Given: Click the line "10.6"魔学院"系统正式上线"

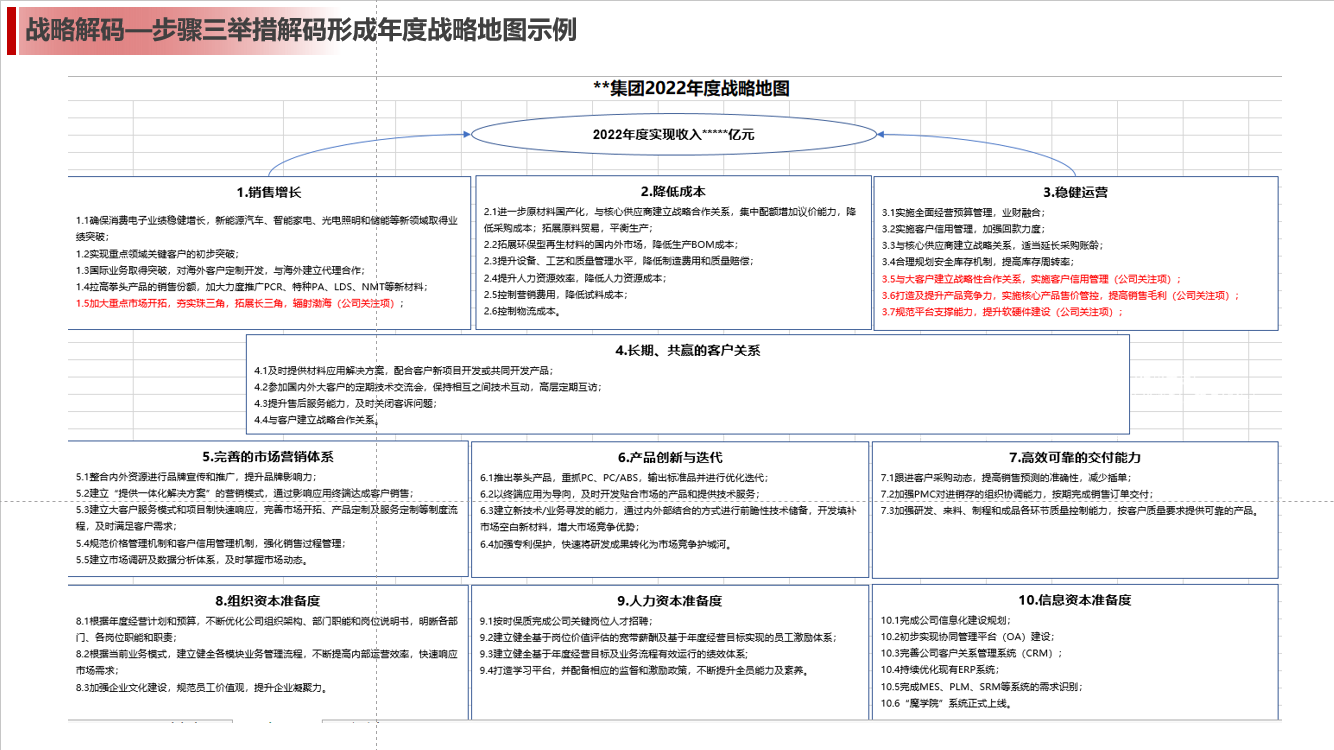Looking at the screenshot, I should coord(948,704).
